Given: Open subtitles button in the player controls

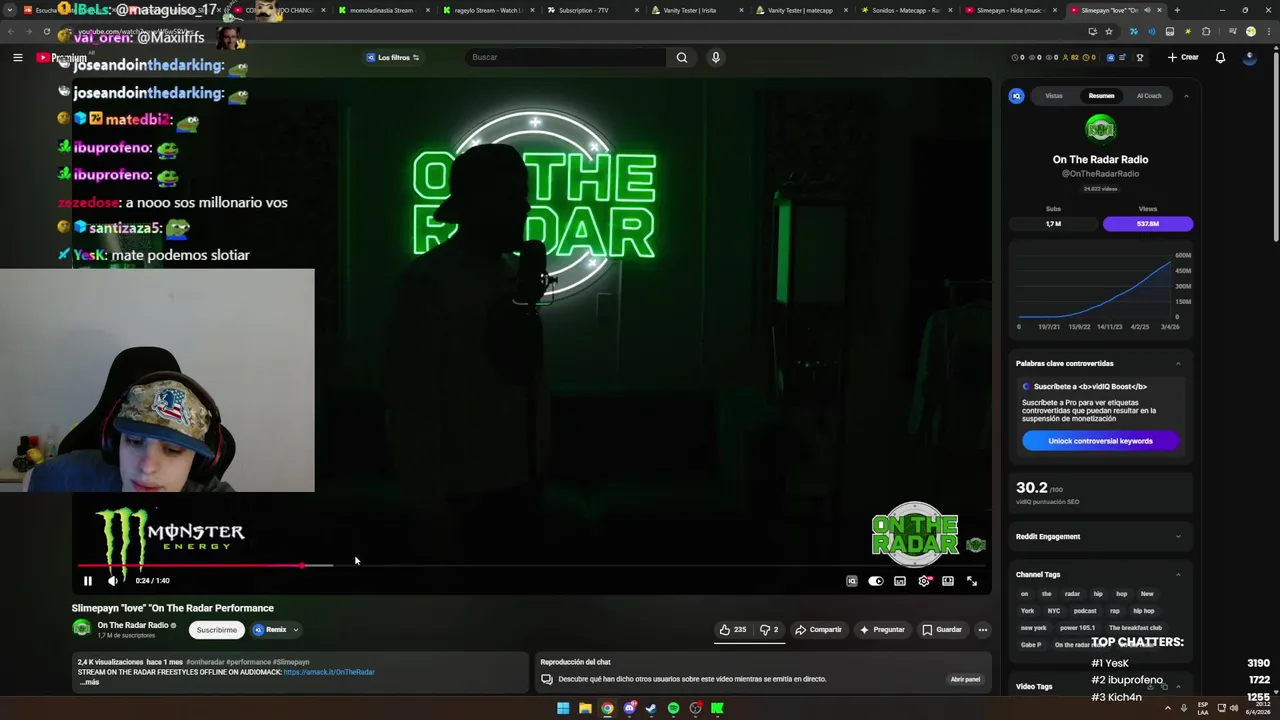Looking at the screenshot, I should [900, 581].
